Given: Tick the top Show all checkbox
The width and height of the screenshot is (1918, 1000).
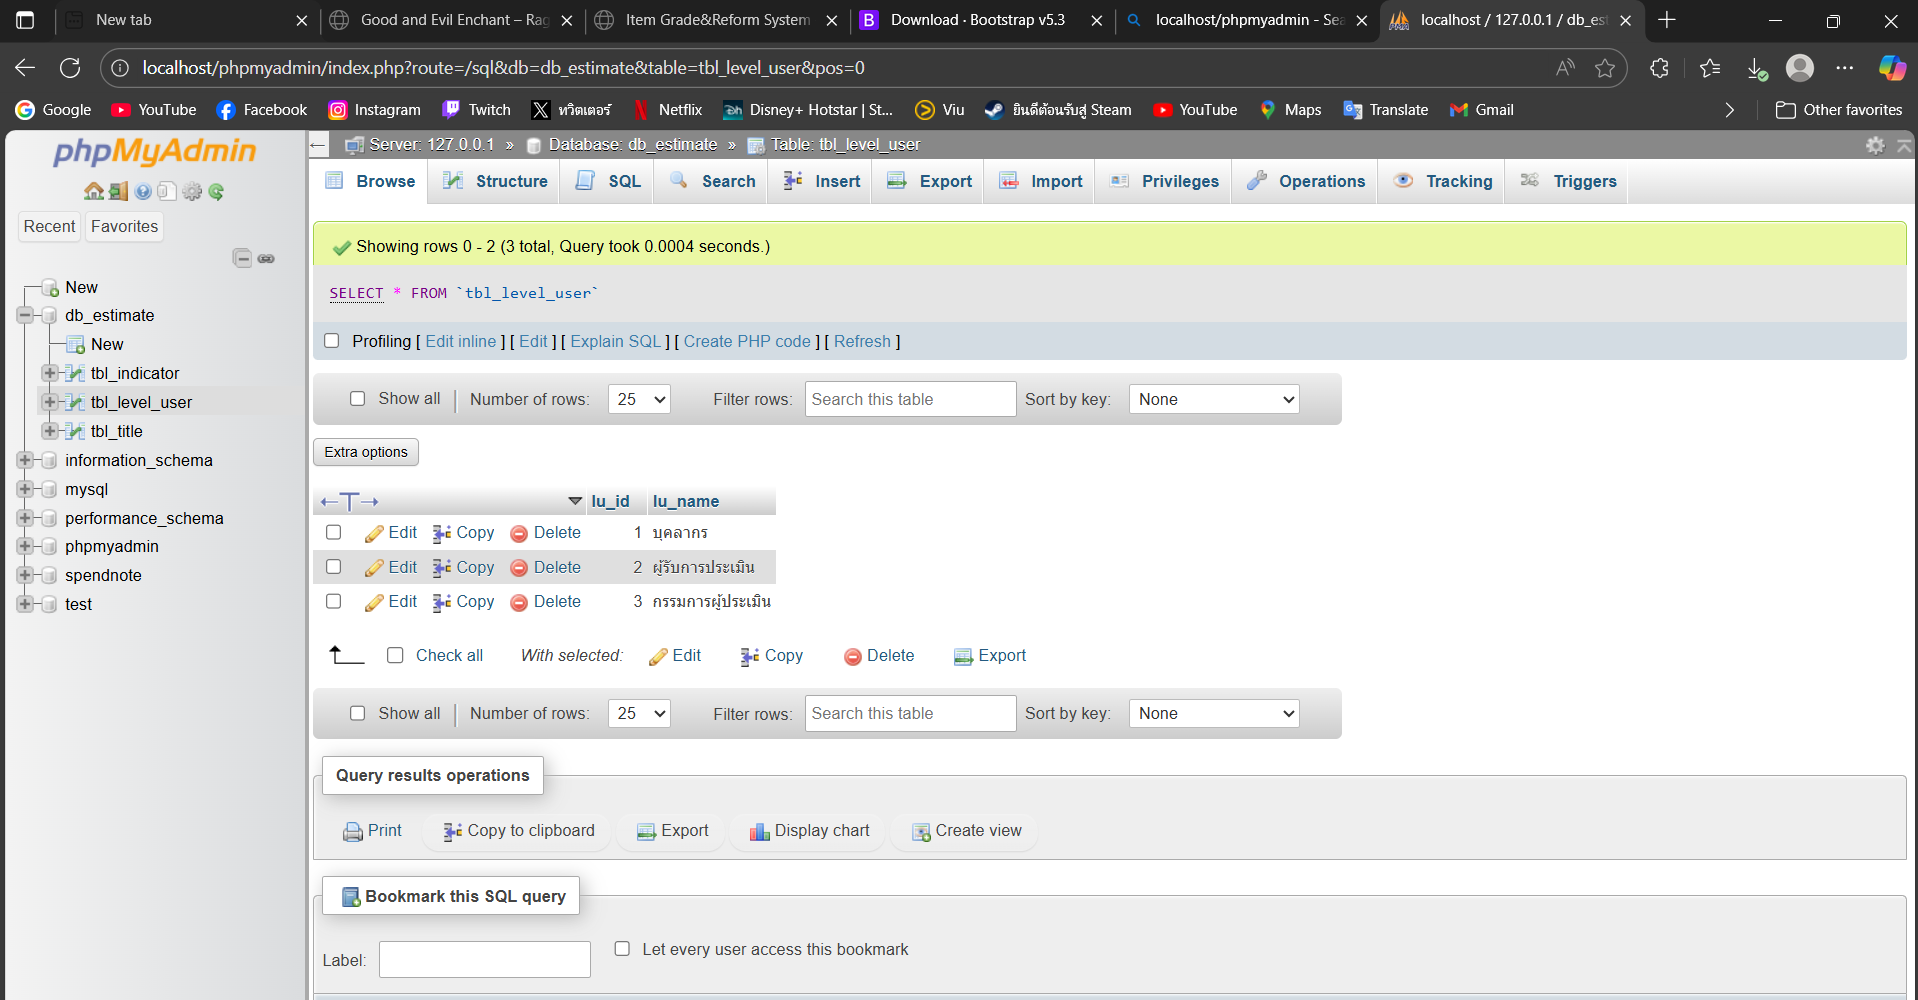Looking at the screenshot, I should coord(357,399).
